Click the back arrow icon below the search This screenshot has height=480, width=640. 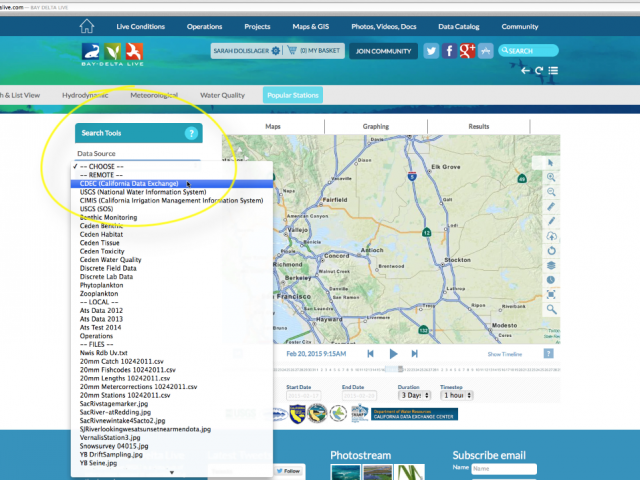click(x=525, y=71)
